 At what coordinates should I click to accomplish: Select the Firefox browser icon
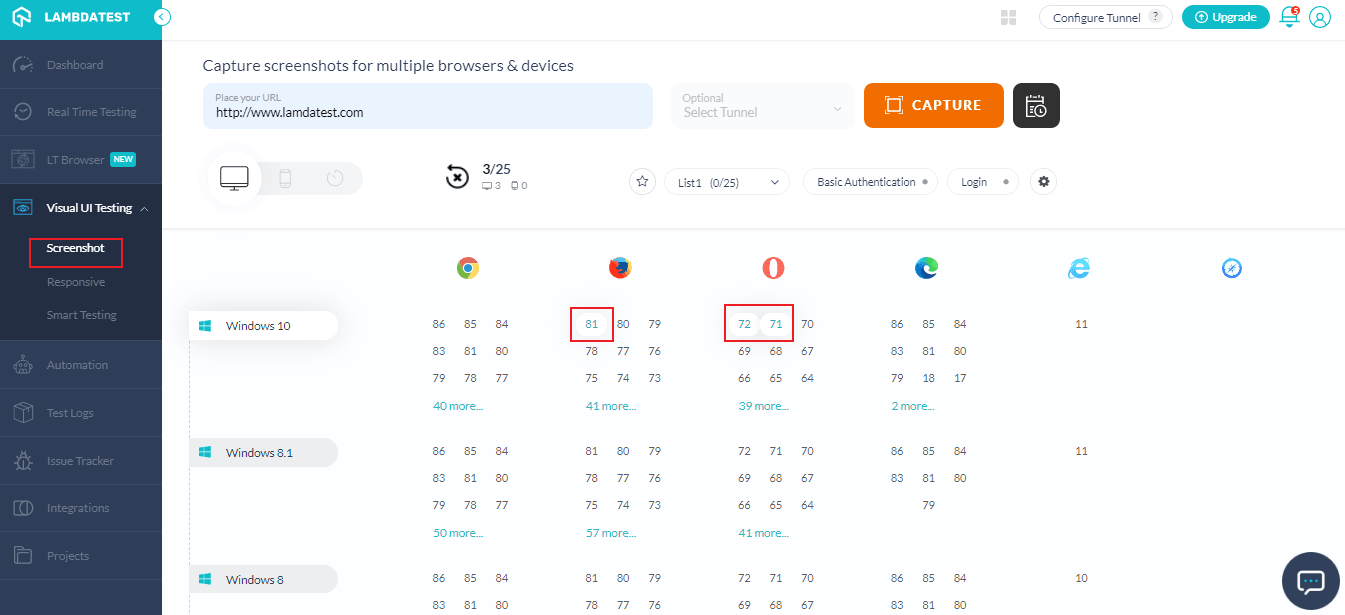tap(619, 267)
